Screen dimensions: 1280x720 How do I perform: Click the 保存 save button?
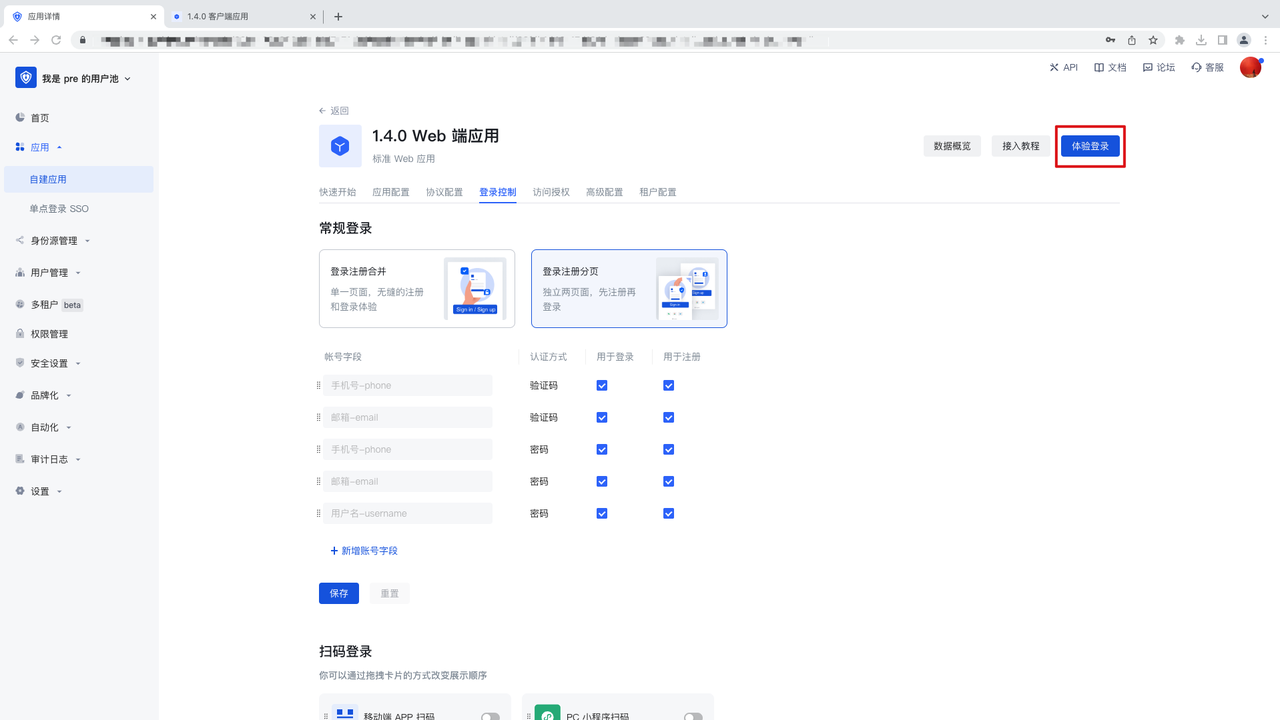[x=338, y=593]
